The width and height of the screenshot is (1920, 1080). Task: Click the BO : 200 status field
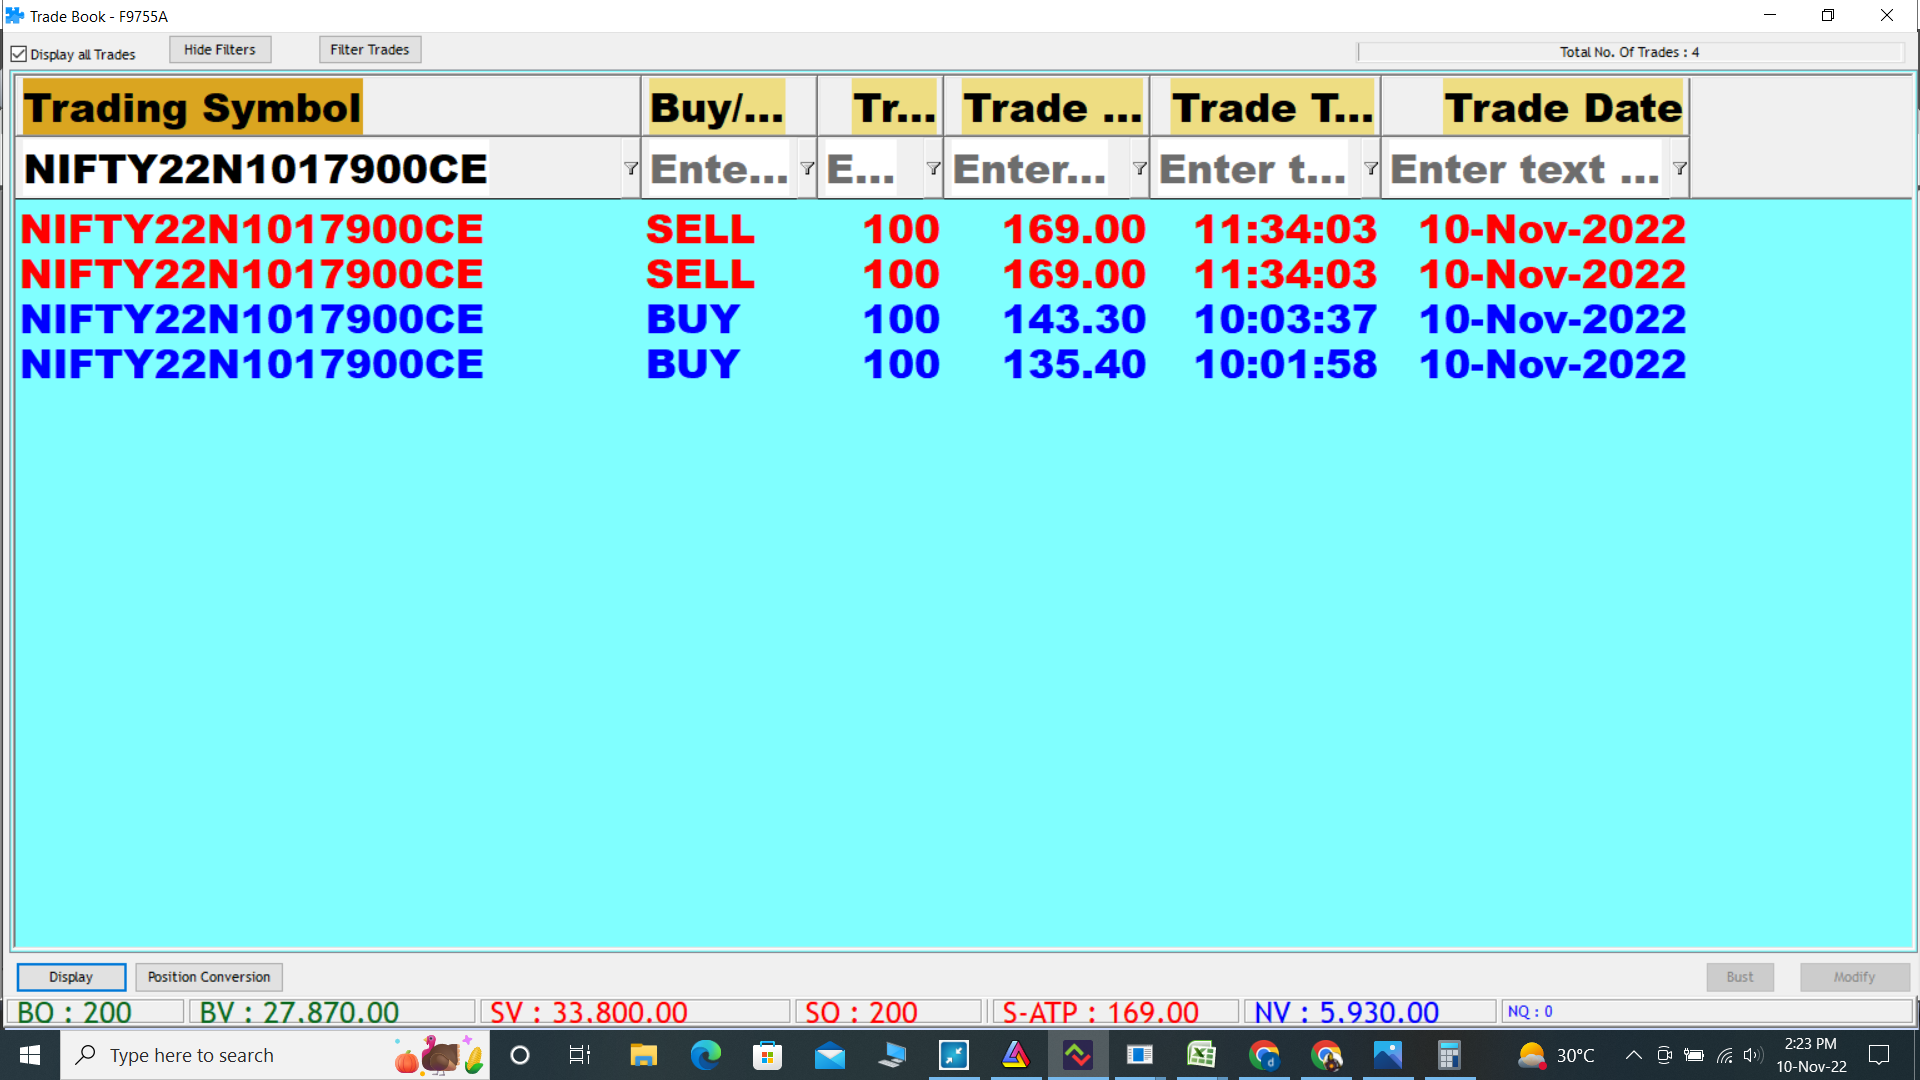95,1012
